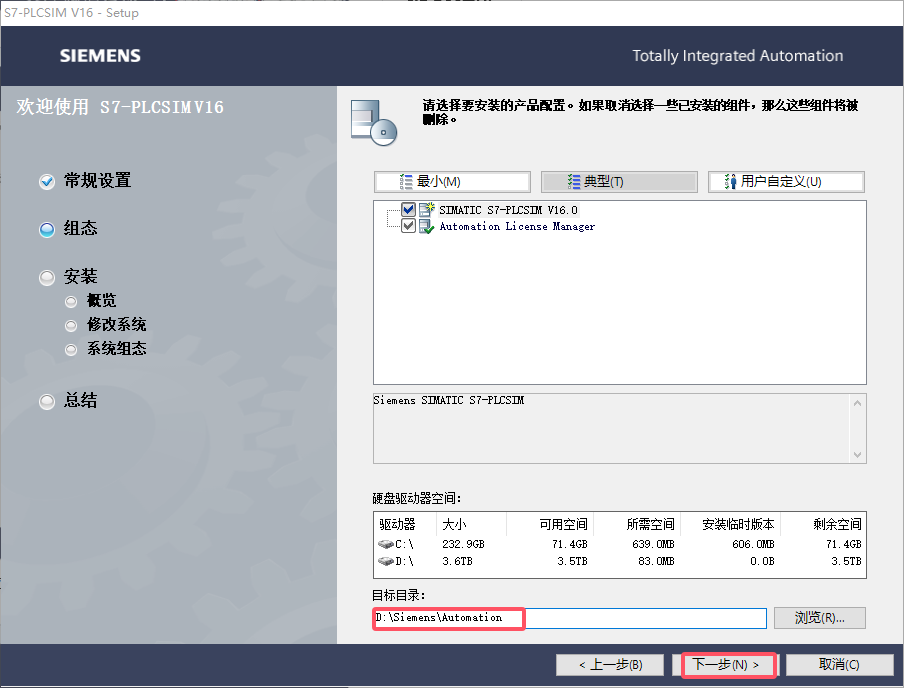Click the 83.0MB required space cell

656,561
